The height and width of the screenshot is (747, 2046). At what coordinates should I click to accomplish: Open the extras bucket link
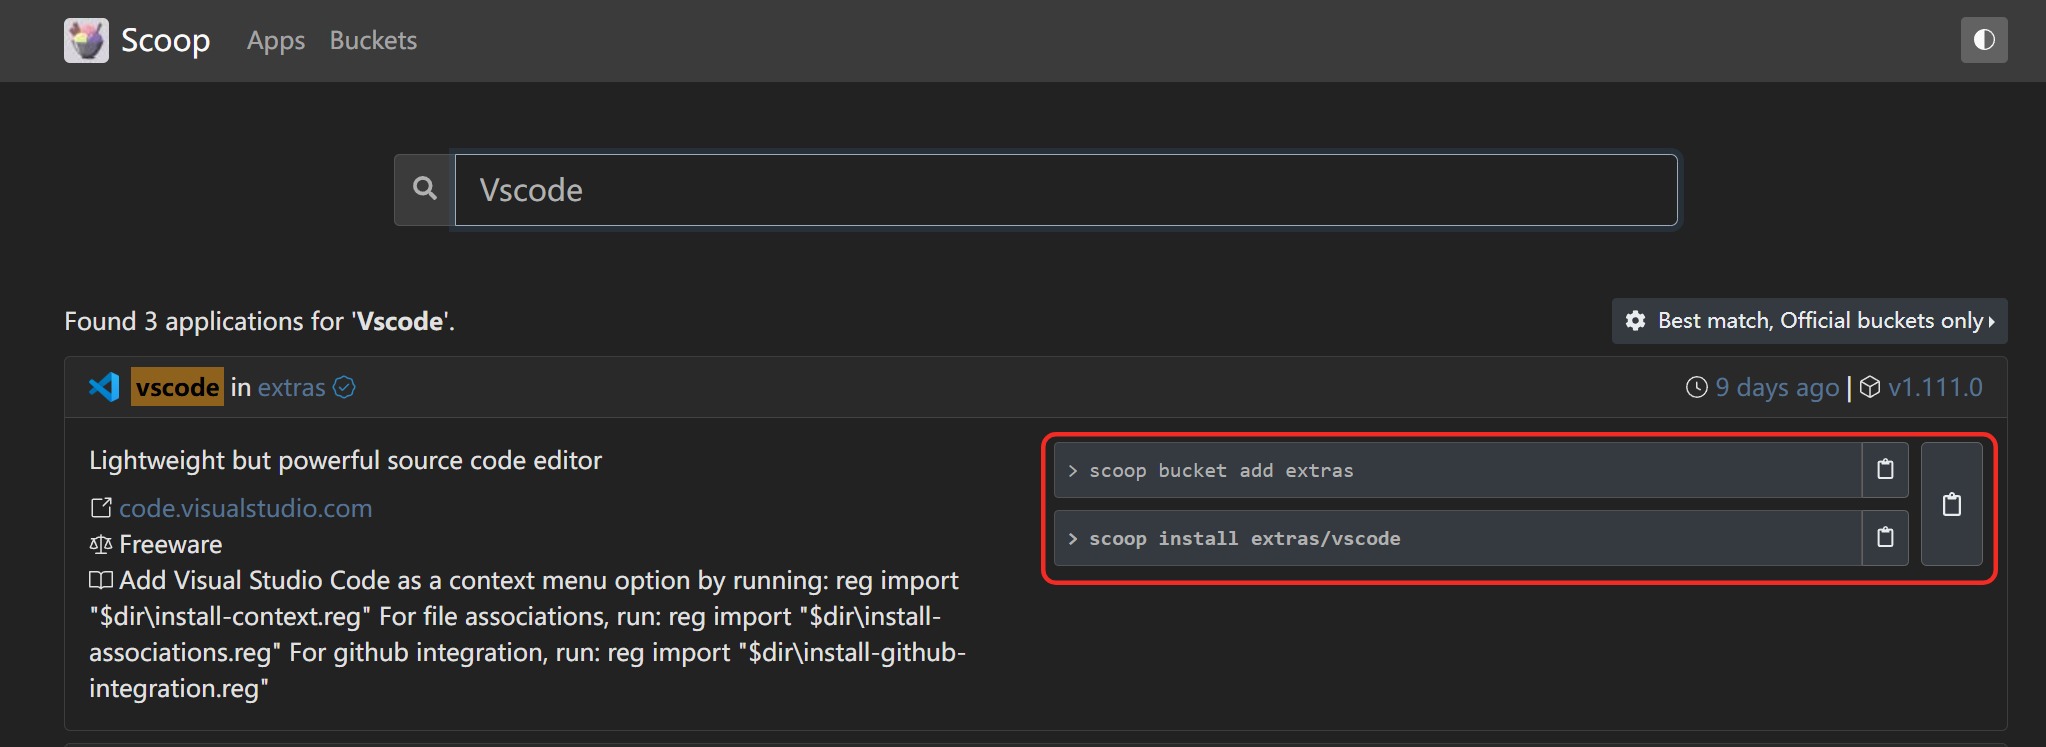292,387
